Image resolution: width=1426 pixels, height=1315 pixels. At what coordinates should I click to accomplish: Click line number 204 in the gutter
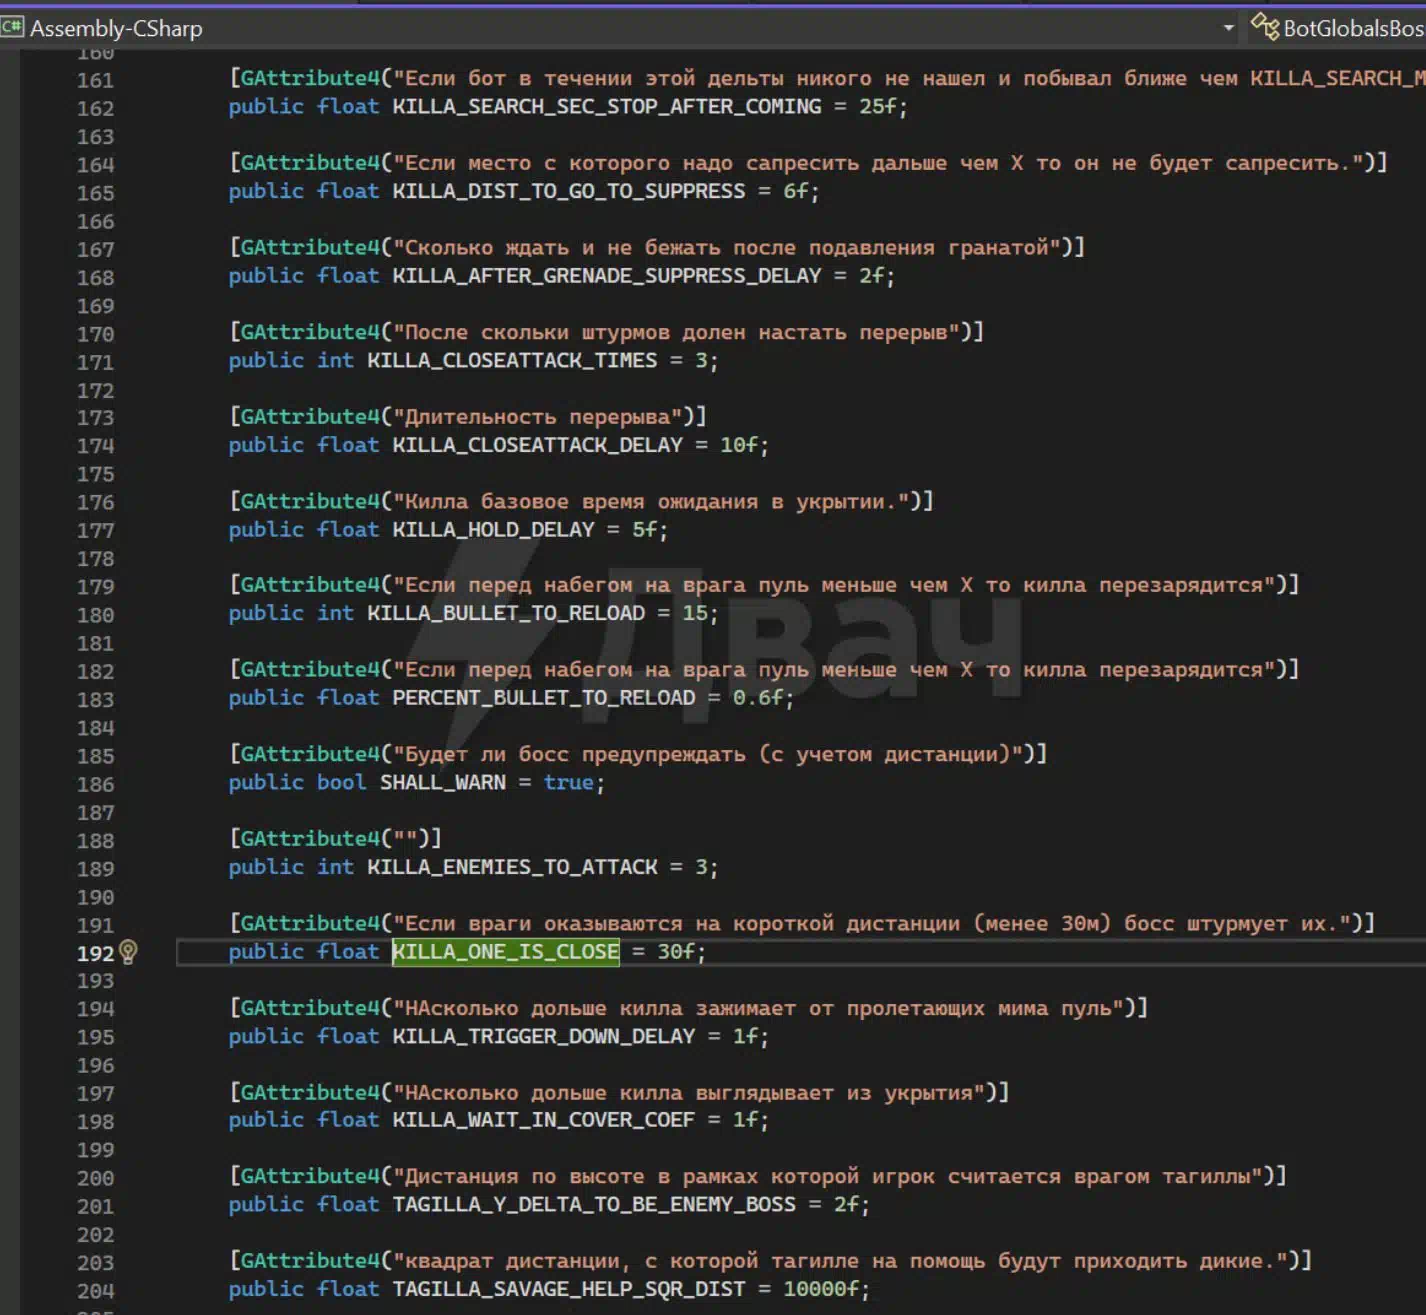(x=95, y=1291)
